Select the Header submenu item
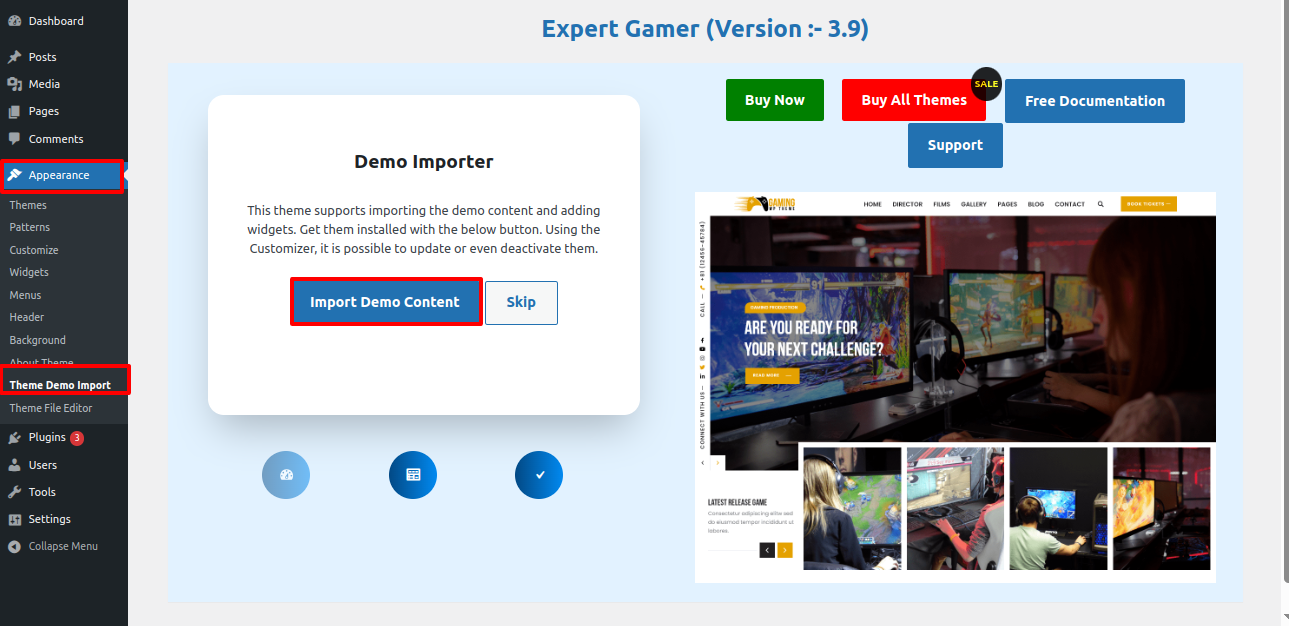Viewport: 1289px width, 626px height. pos(27,317)
